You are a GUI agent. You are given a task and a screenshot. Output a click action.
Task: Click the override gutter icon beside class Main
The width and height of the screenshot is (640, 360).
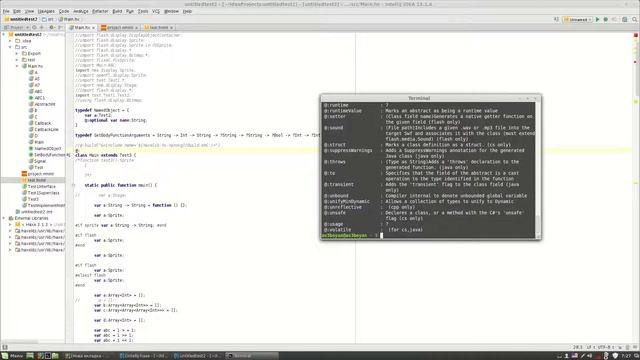tap(68, 155)
